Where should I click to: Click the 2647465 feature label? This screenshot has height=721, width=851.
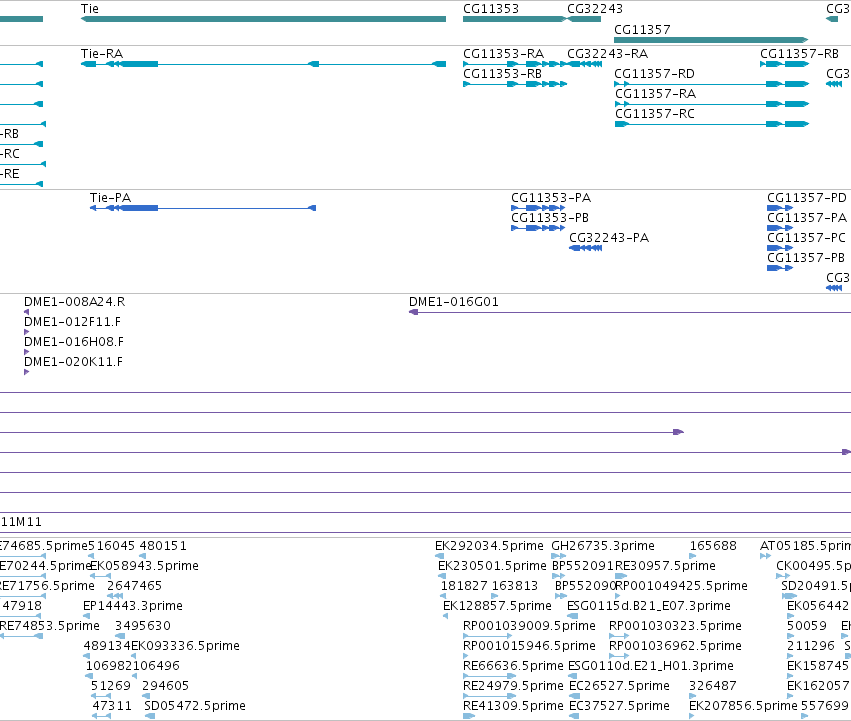click(x=135, y=586)
